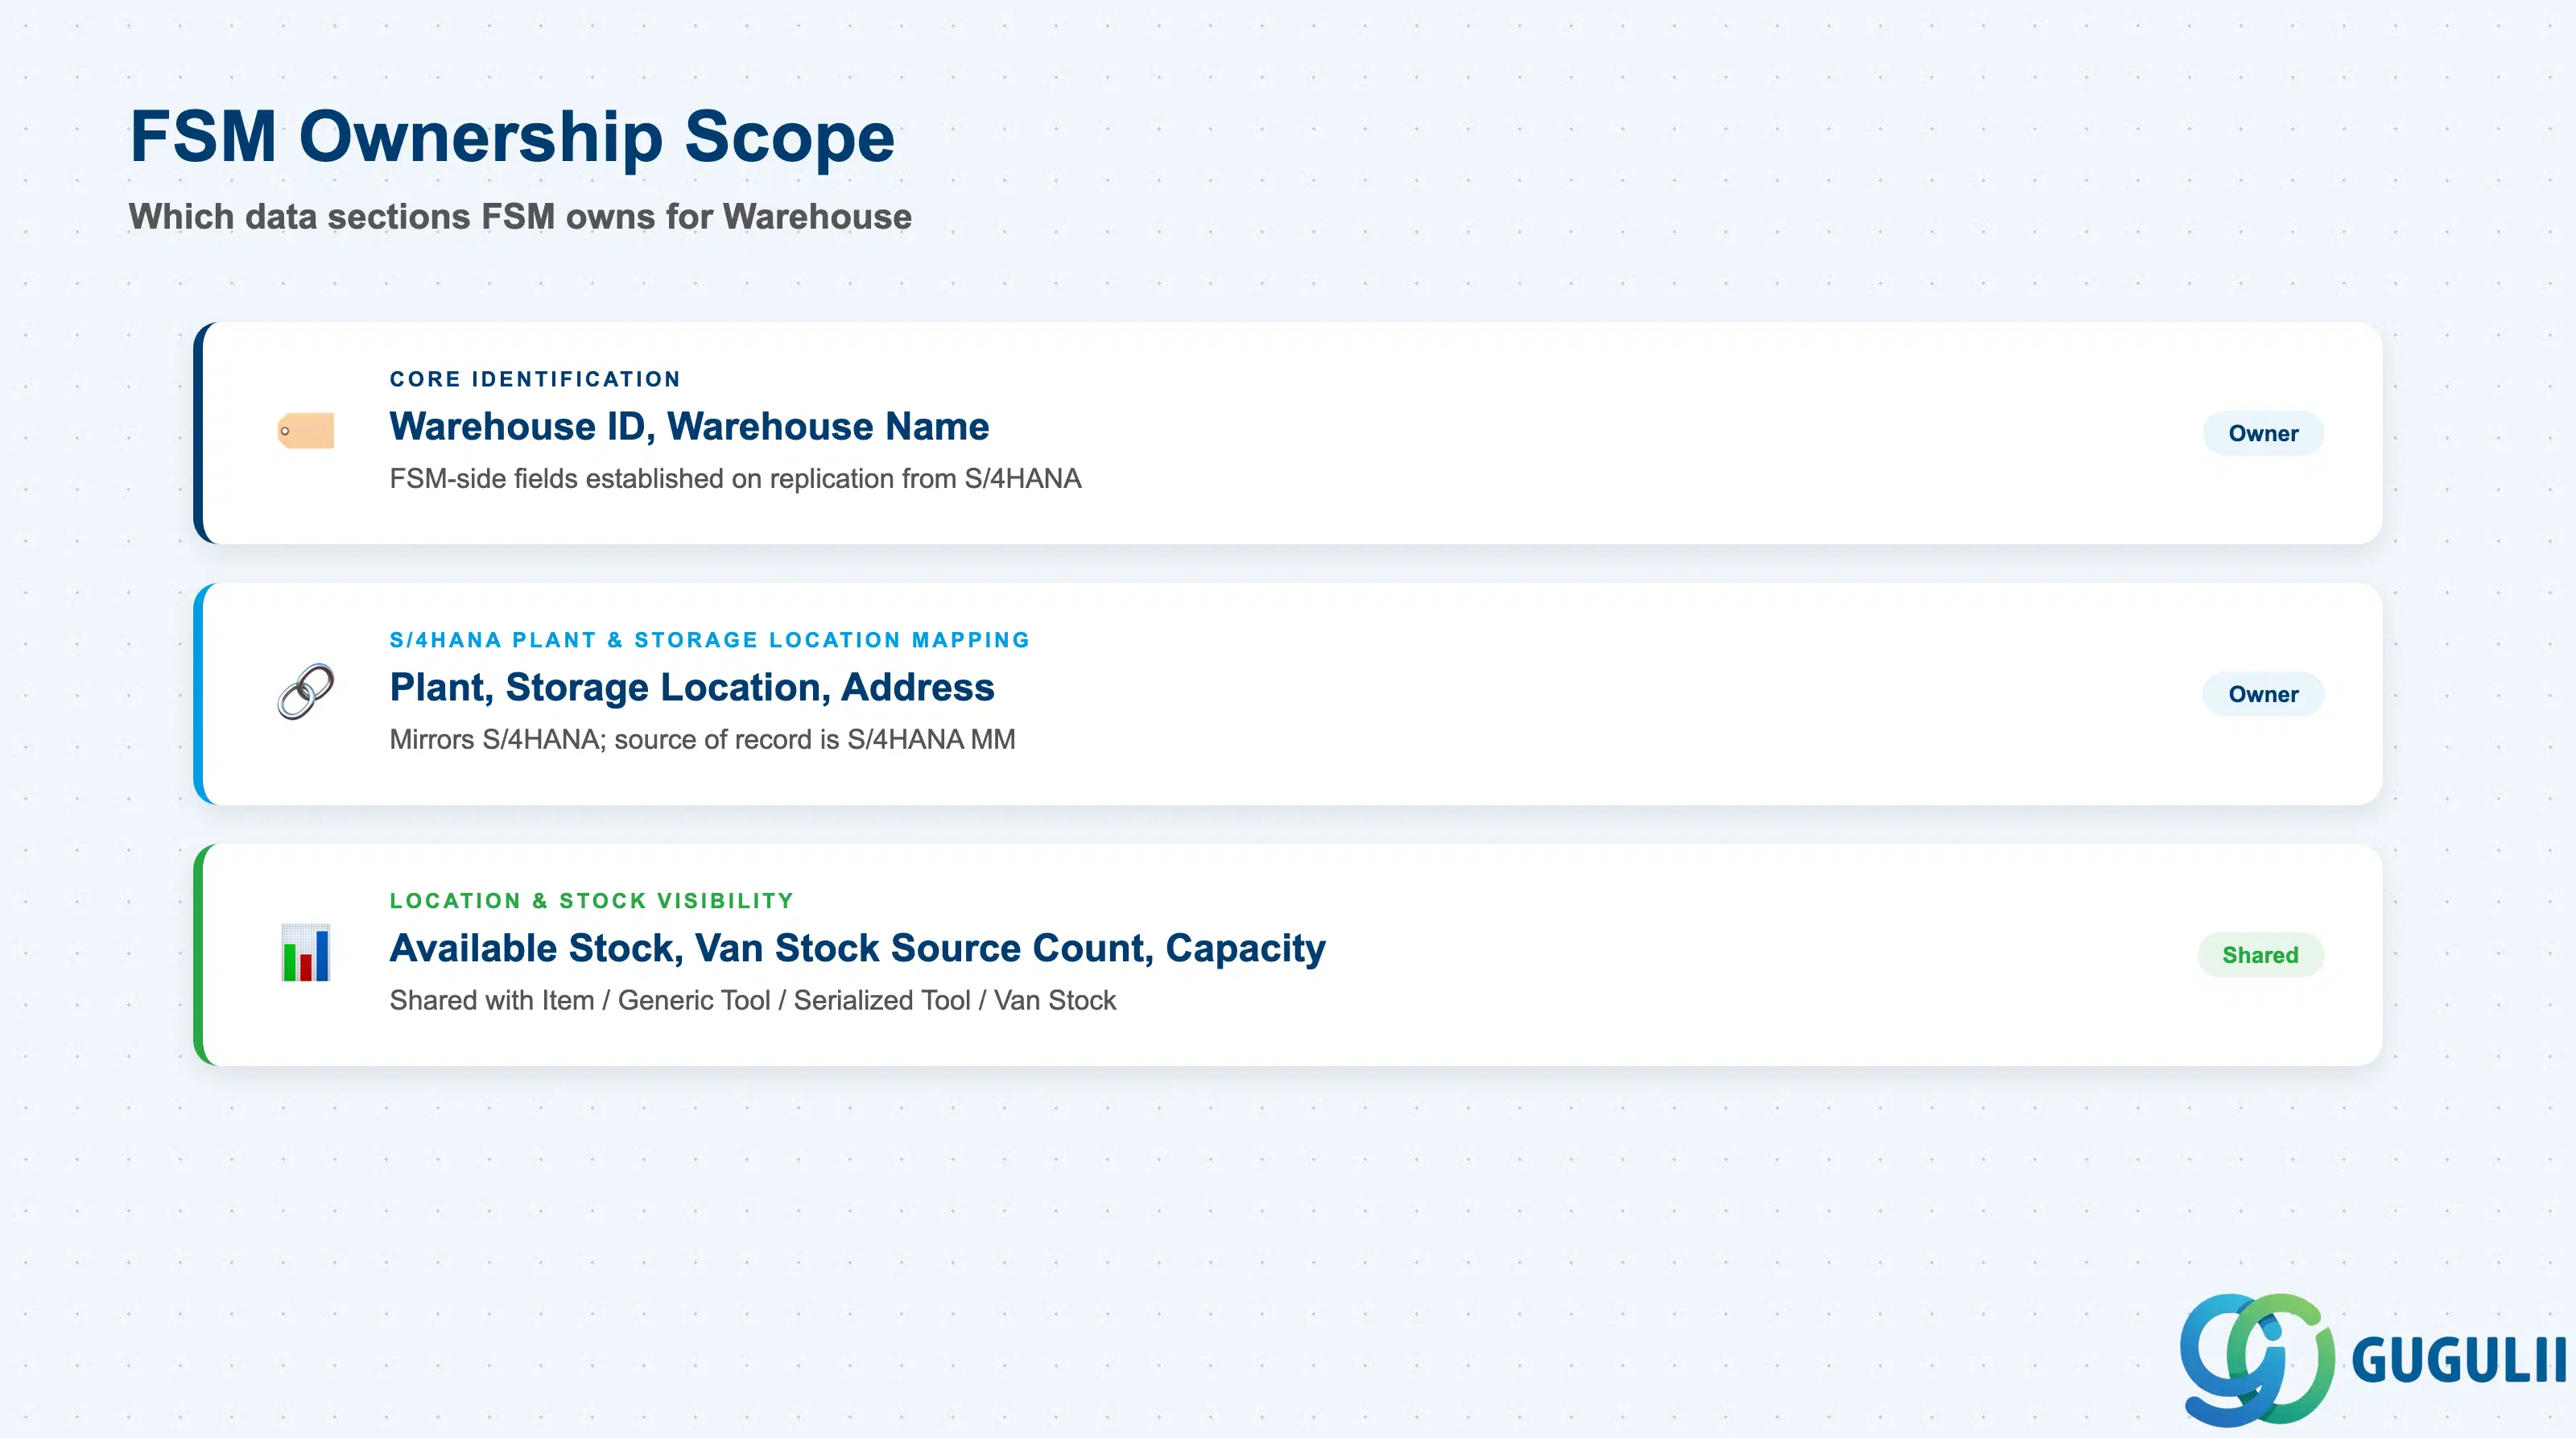Click the Gugulii logo
This screenshot has width=2576, height=1438.
[x=2372, y=1359]
